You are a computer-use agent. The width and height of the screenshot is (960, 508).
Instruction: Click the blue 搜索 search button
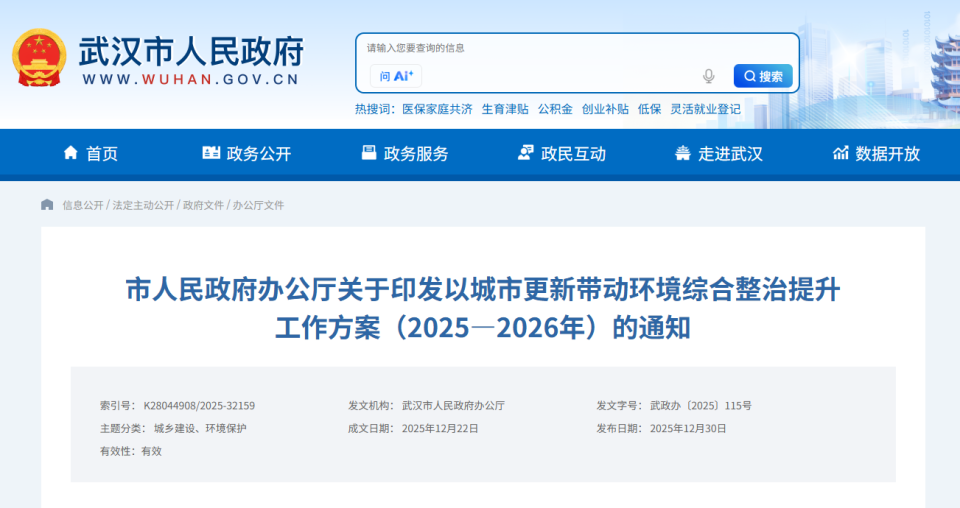click(763, 76)
